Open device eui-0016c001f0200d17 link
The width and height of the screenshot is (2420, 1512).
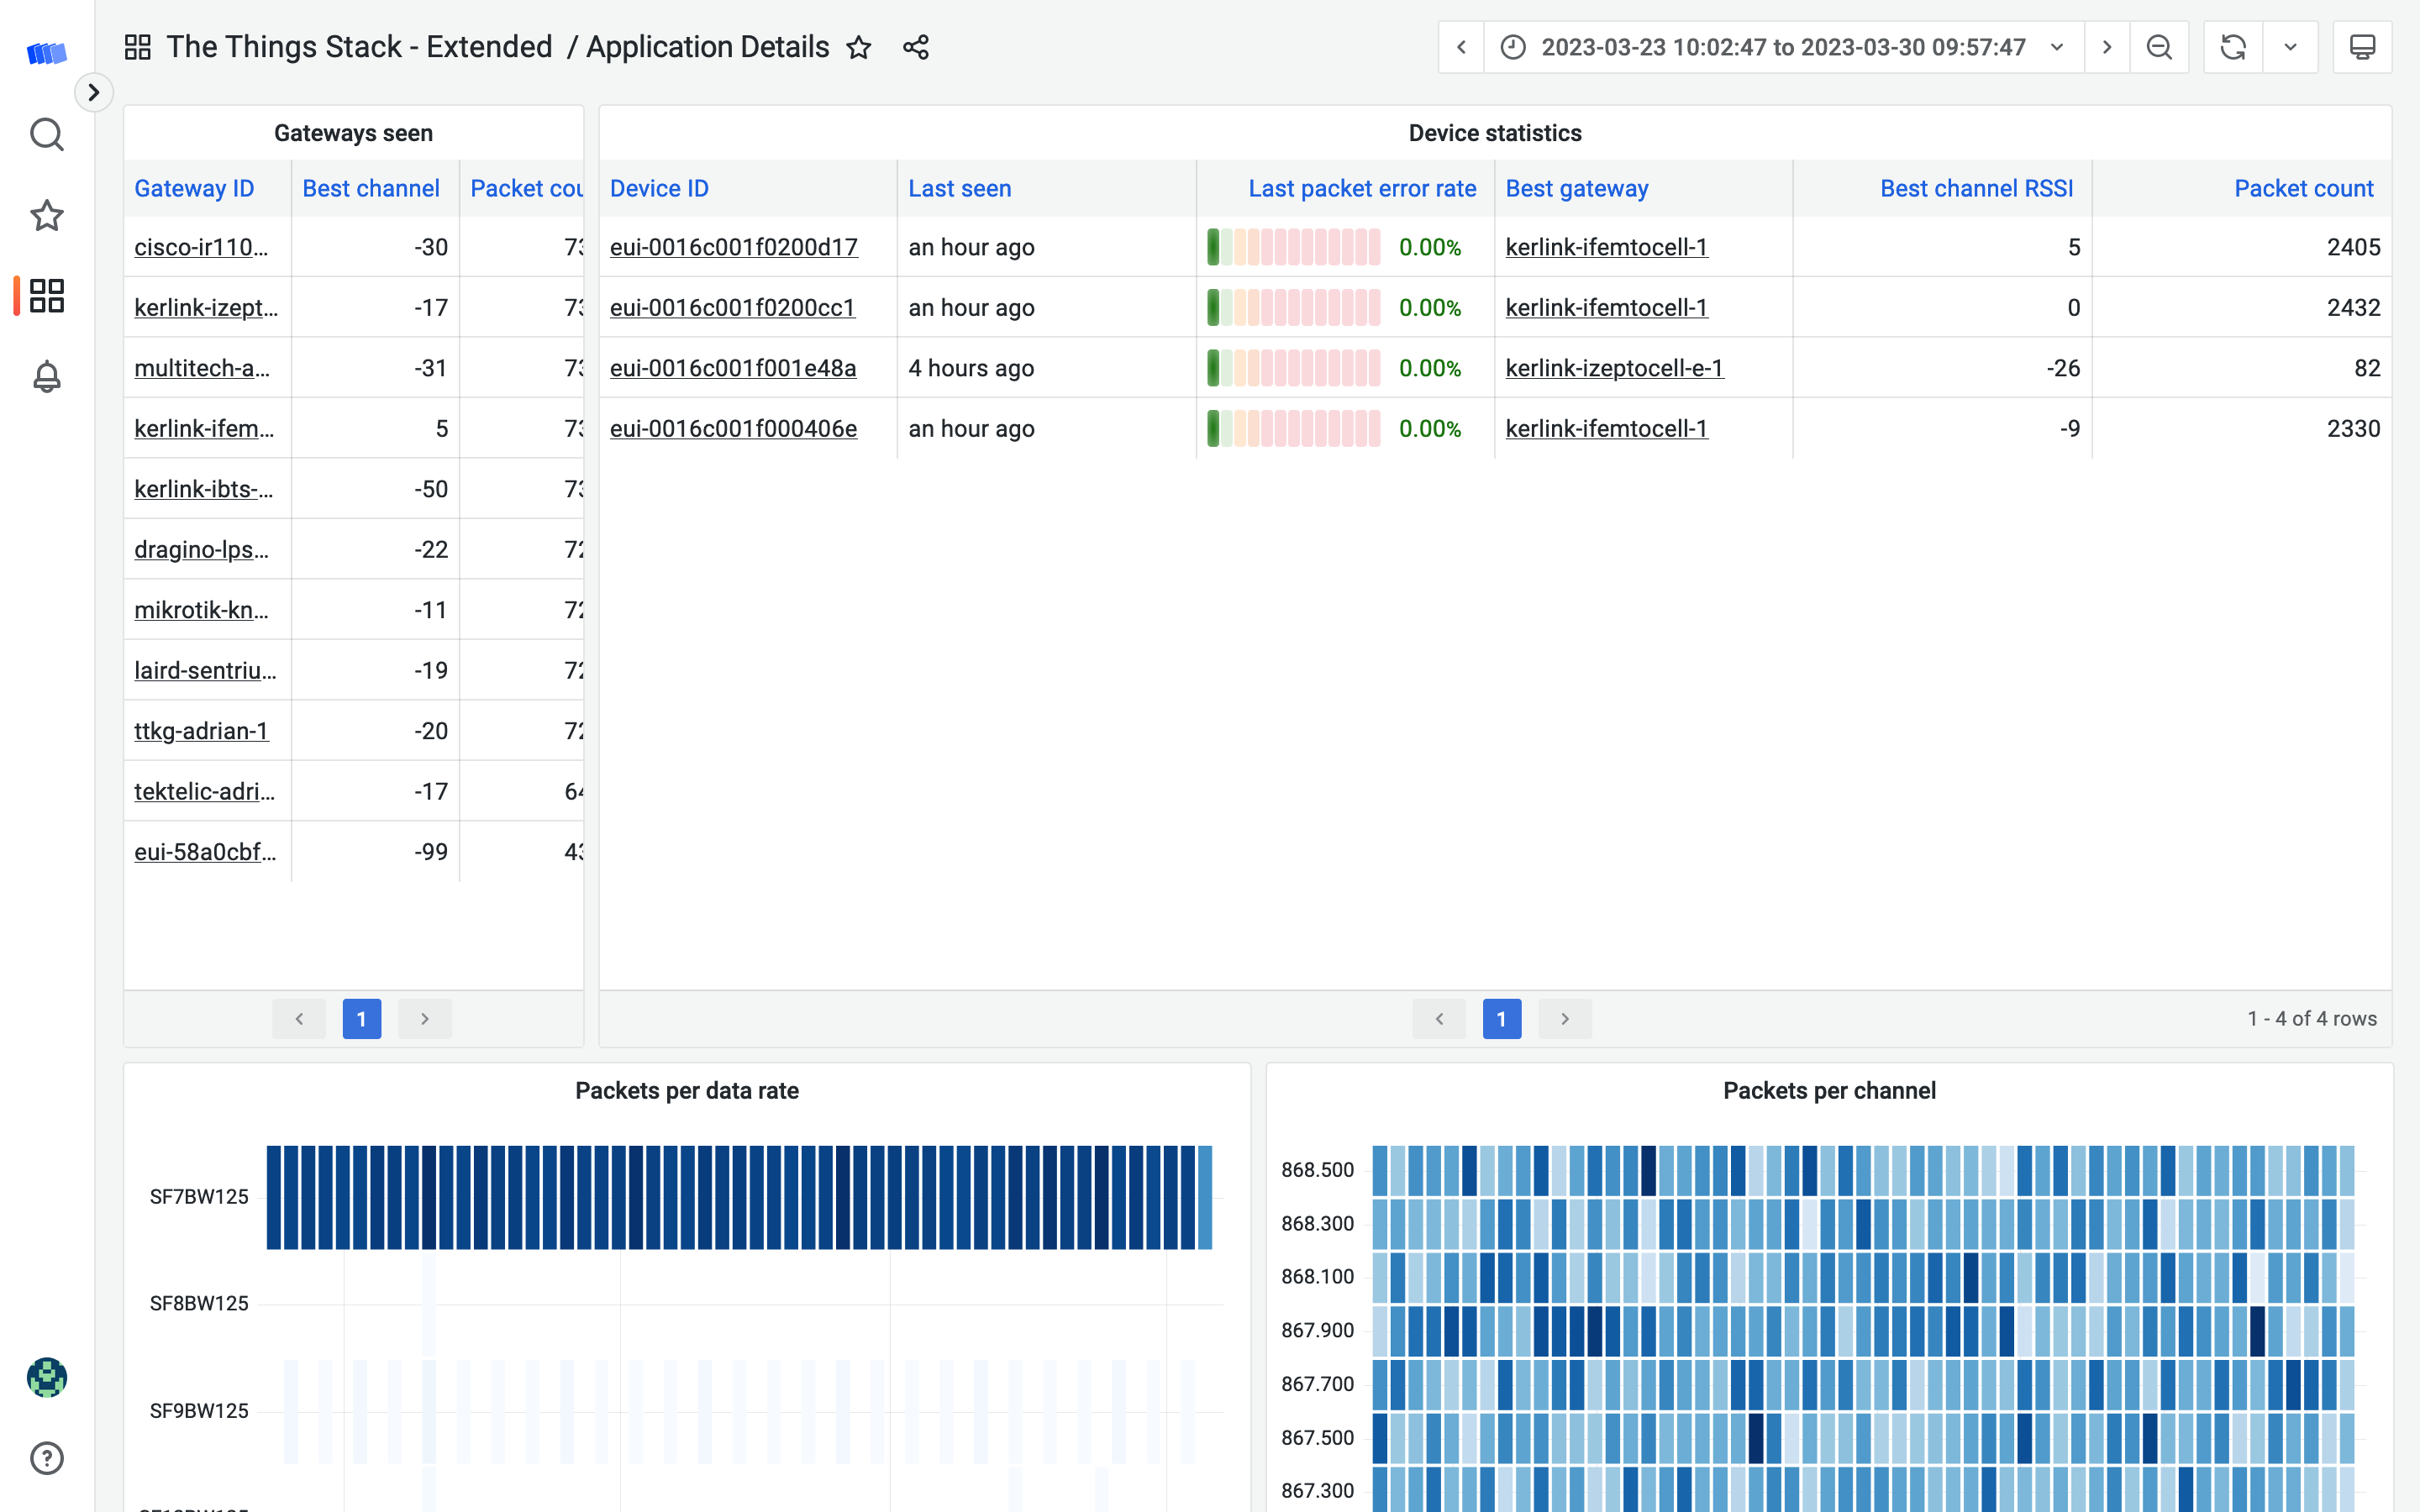tap(733, 247)
